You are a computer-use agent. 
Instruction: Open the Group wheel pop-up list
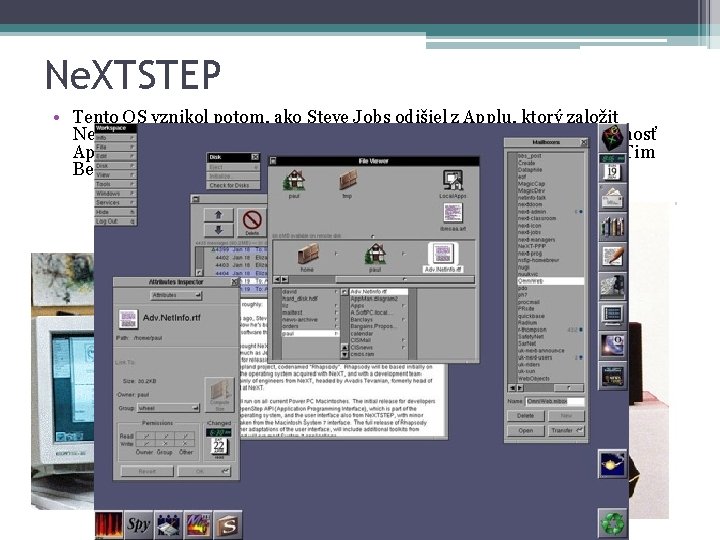tap(168, 408)
